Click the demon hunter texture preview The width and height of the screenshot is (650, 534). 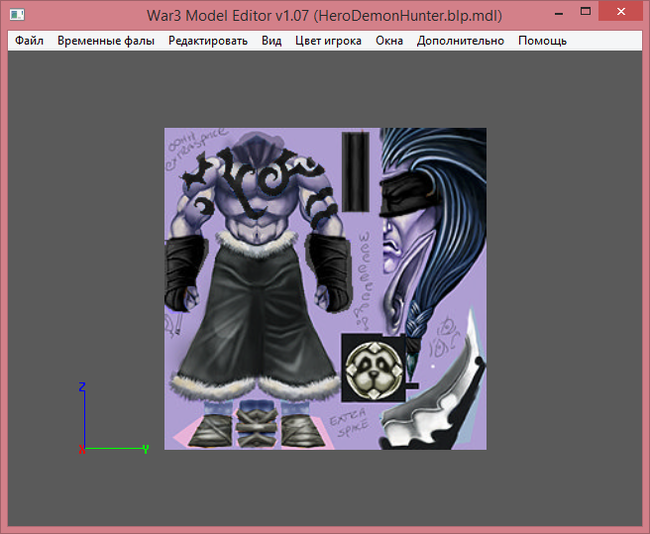(325, 289)
